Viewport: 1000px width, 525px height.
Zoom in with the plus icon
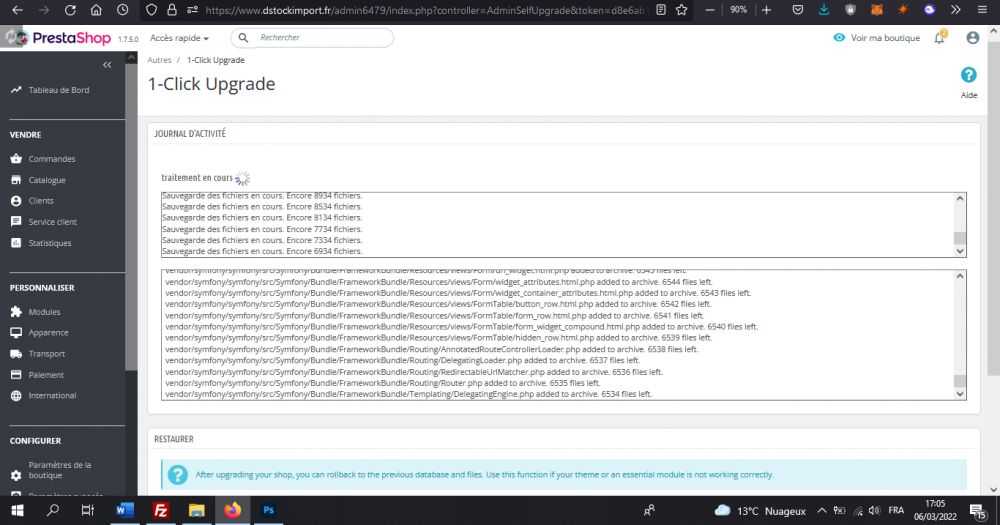tap(767, 10)
